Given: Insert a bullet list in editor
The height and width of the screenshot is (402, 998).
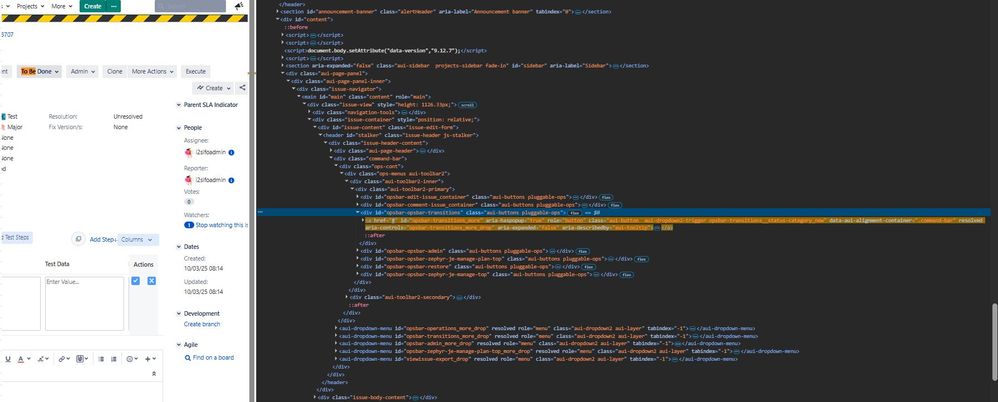Looking at the screenshot, I should [101, 359].
